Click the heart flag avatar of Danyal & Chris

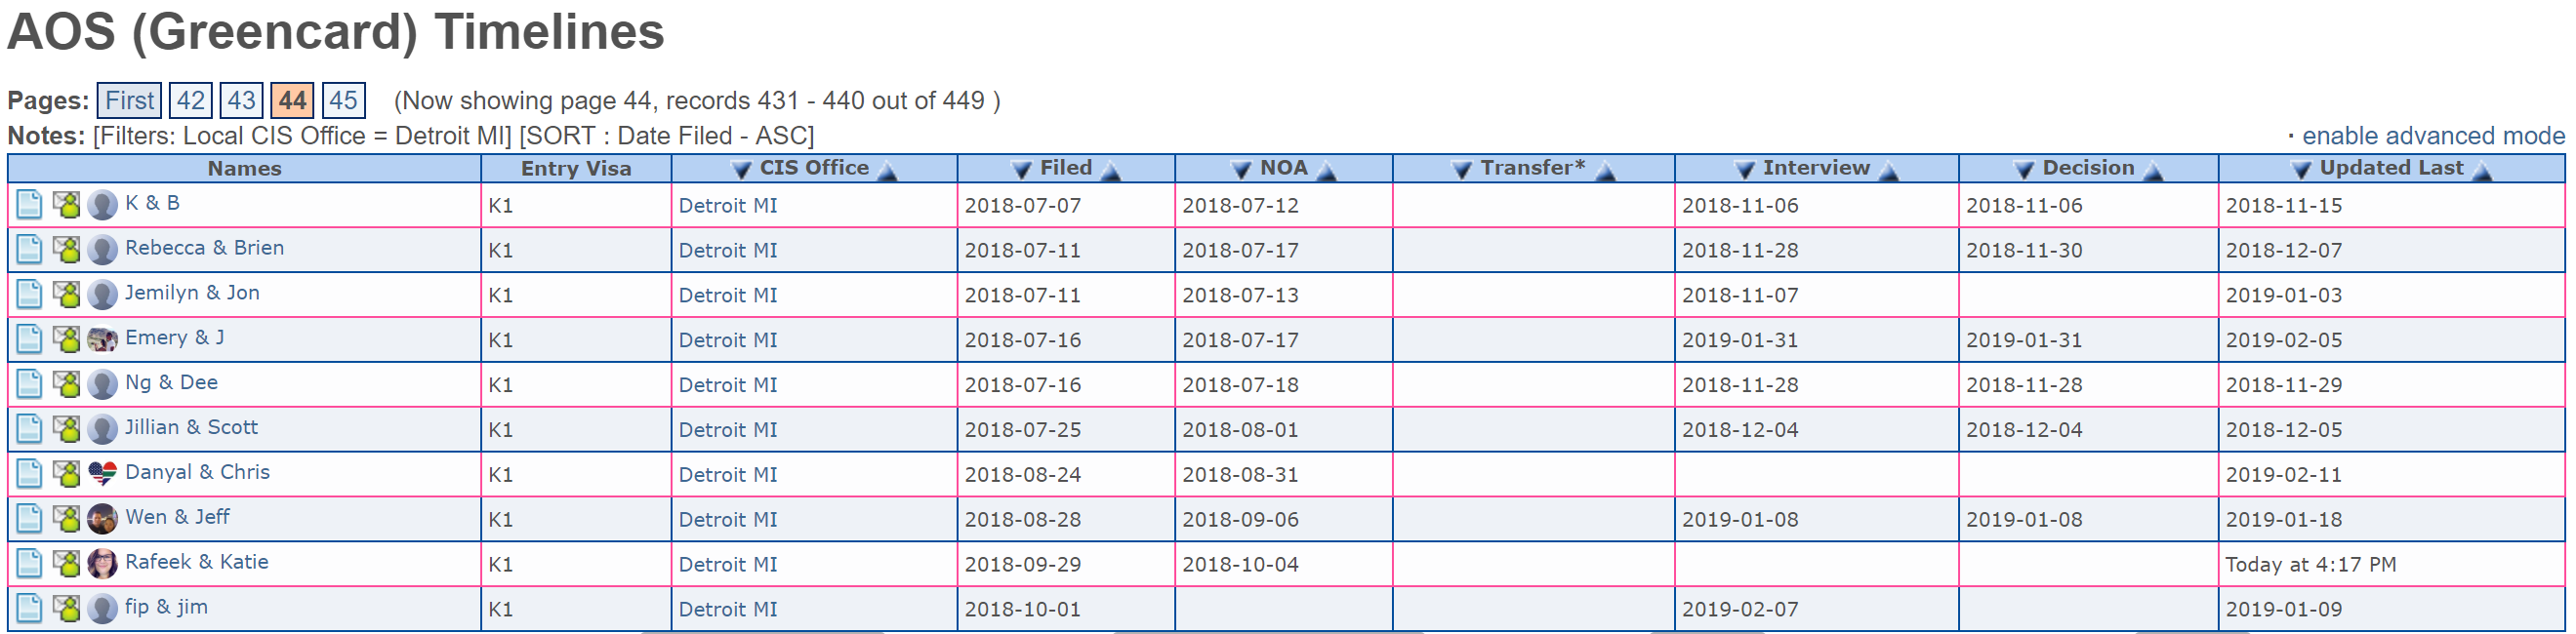[102, 474]
